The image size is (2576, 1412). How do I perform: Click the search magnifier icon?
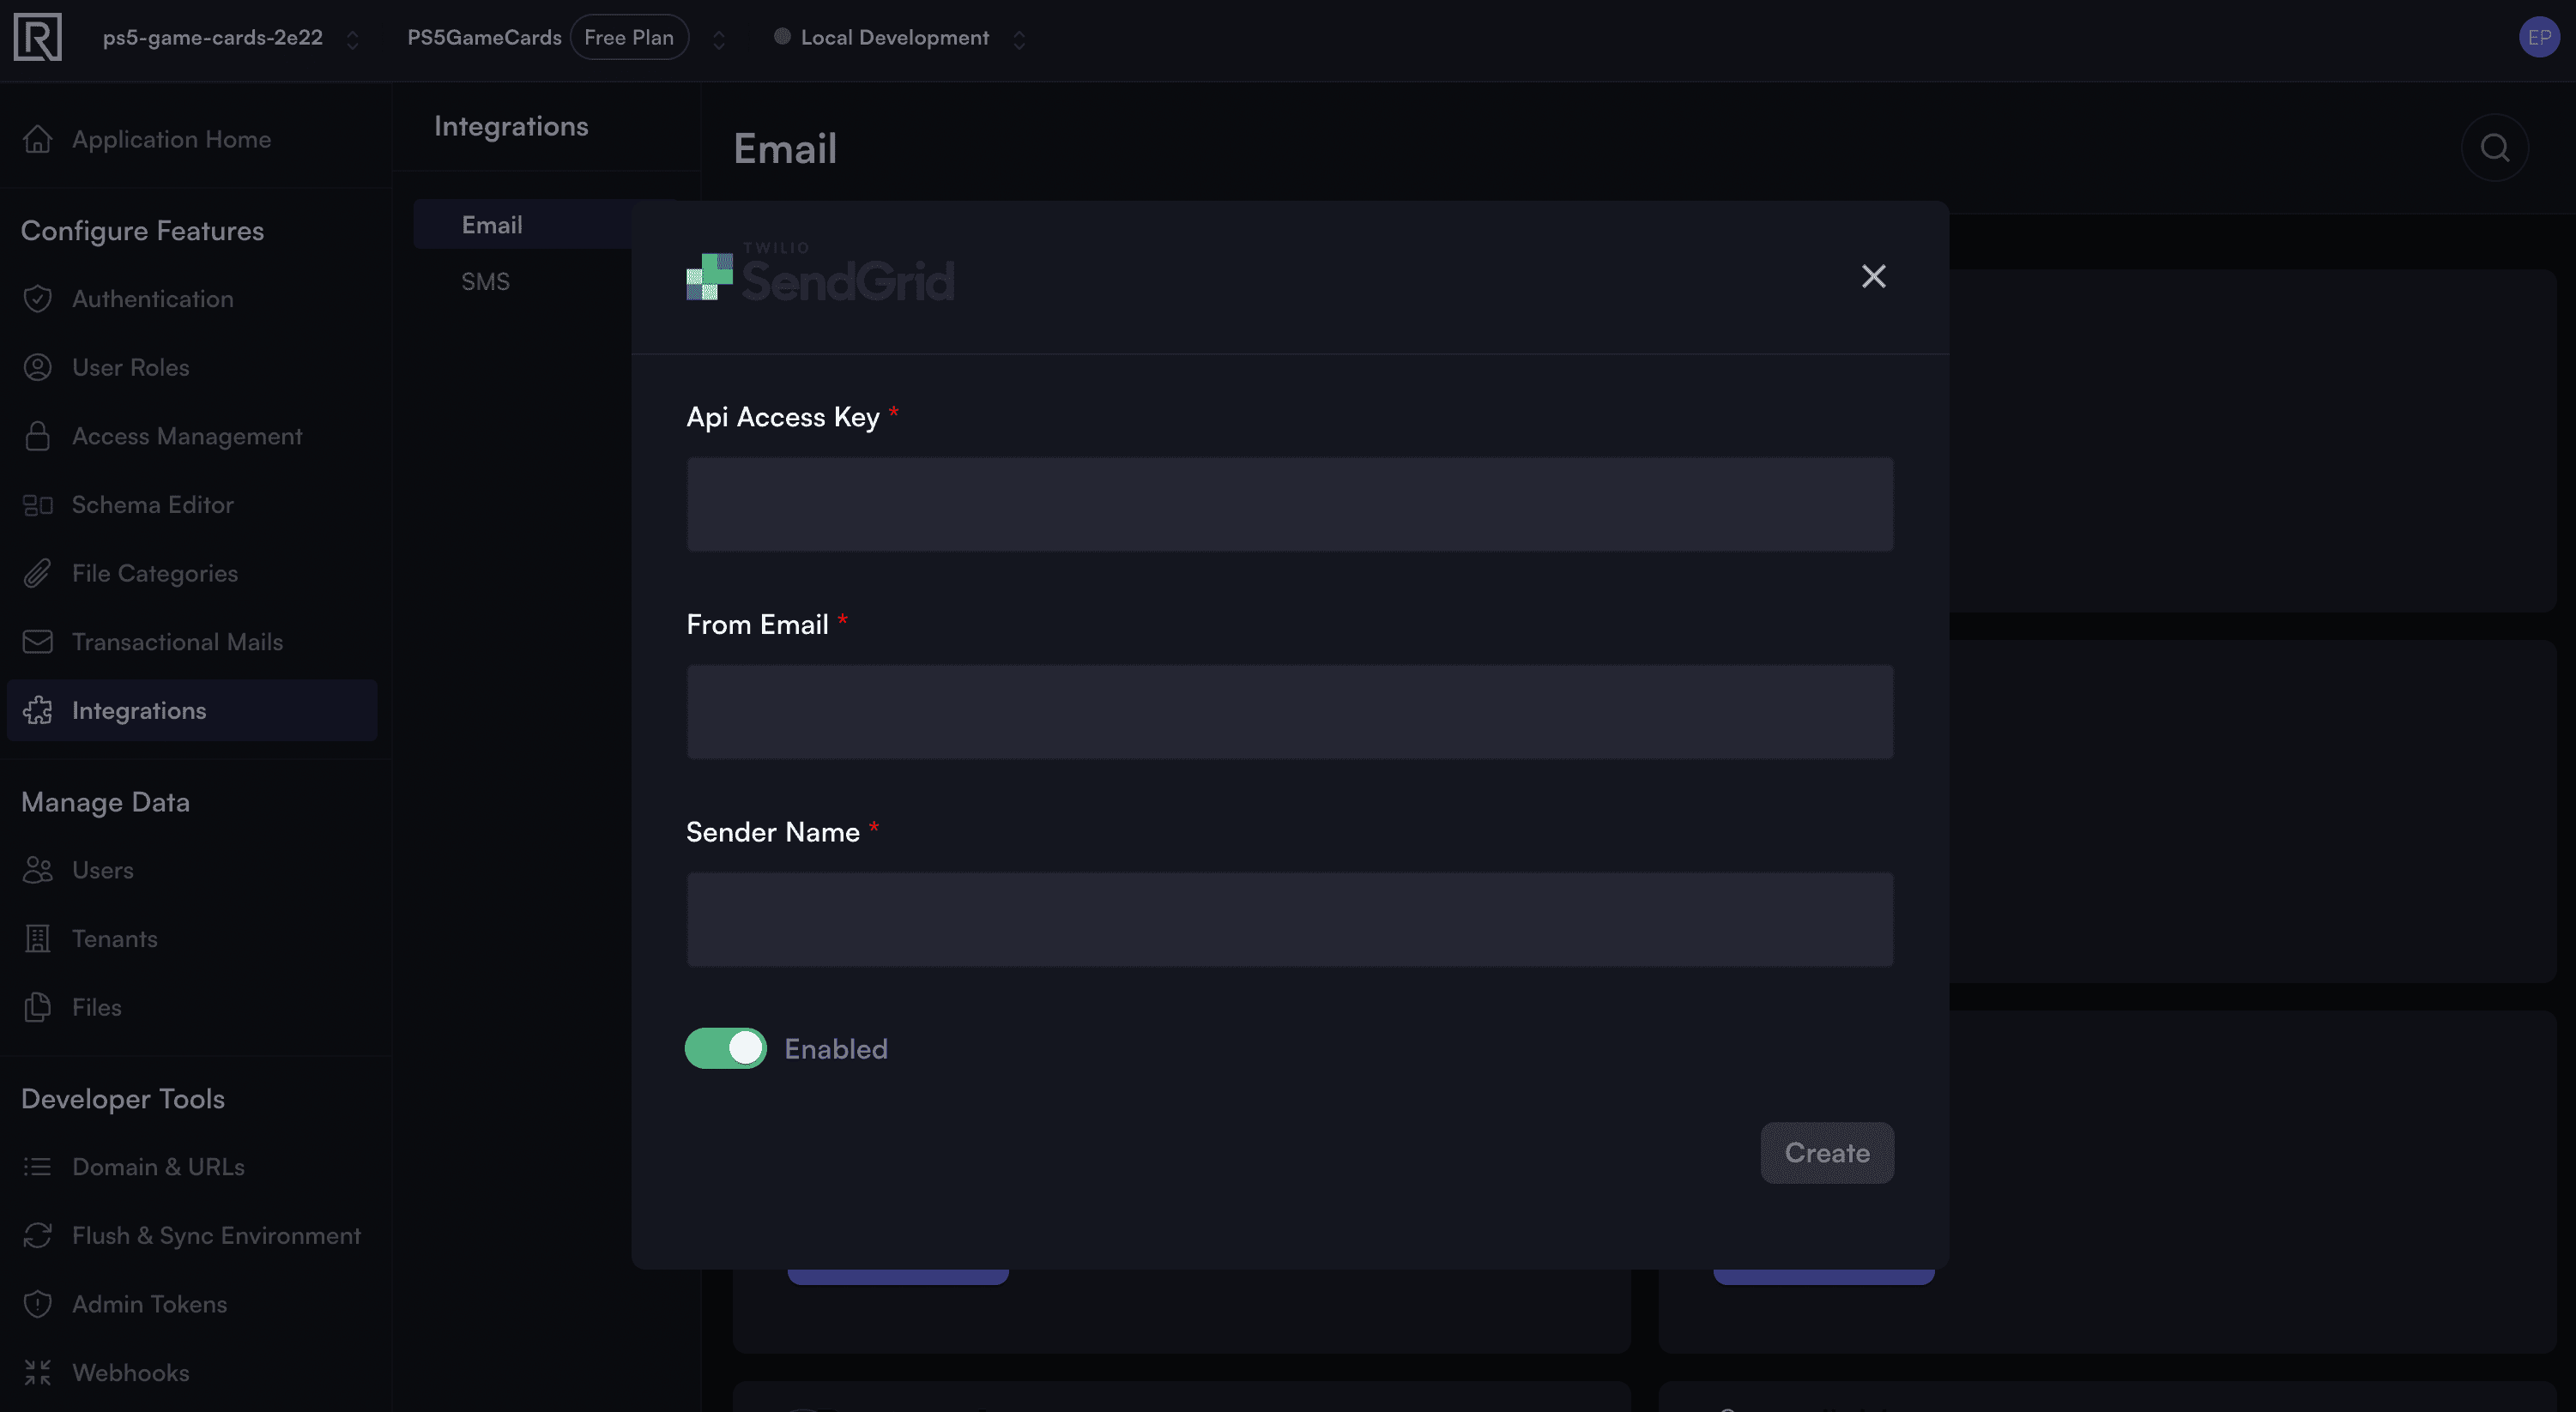pos(2494,148)
